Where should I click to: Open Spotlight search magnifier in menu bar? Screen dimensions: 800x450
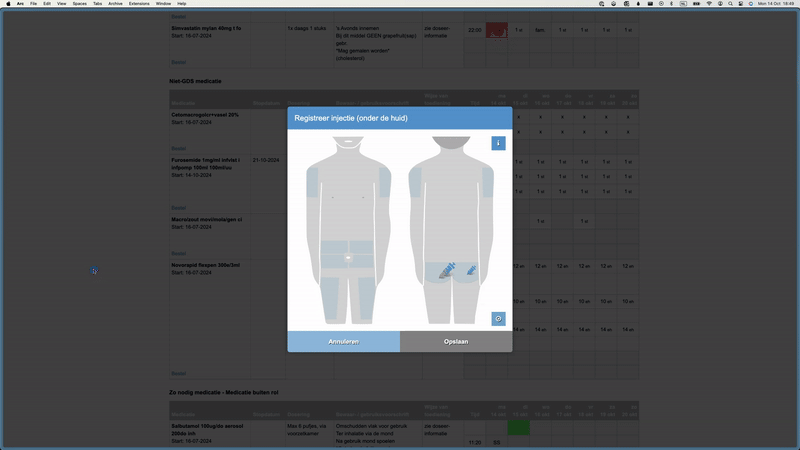(731, 4)
